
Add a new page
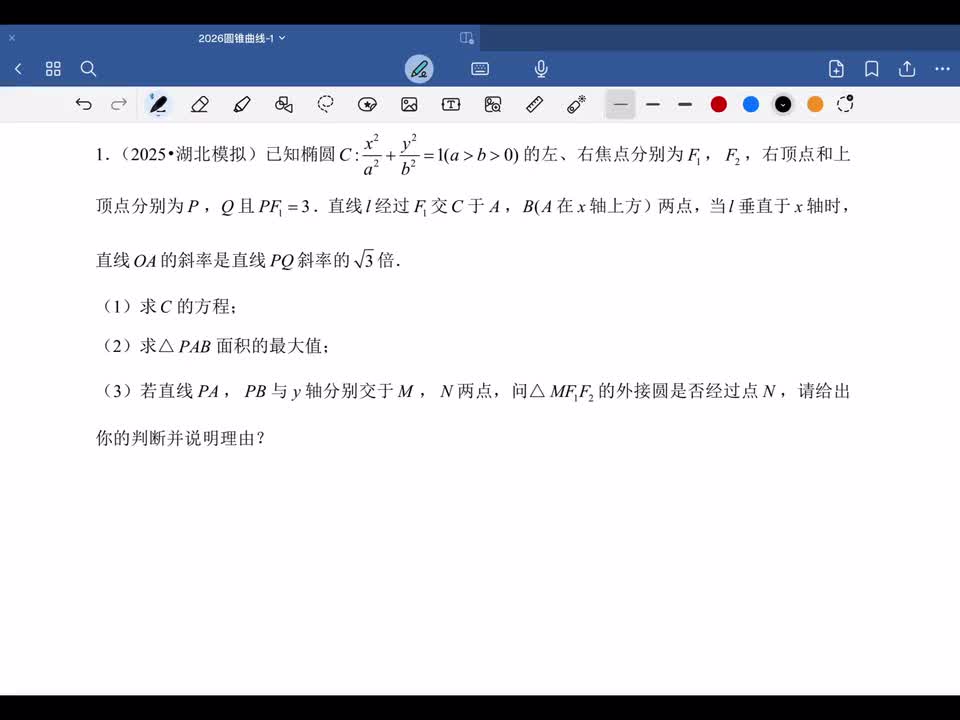point(836,69)
